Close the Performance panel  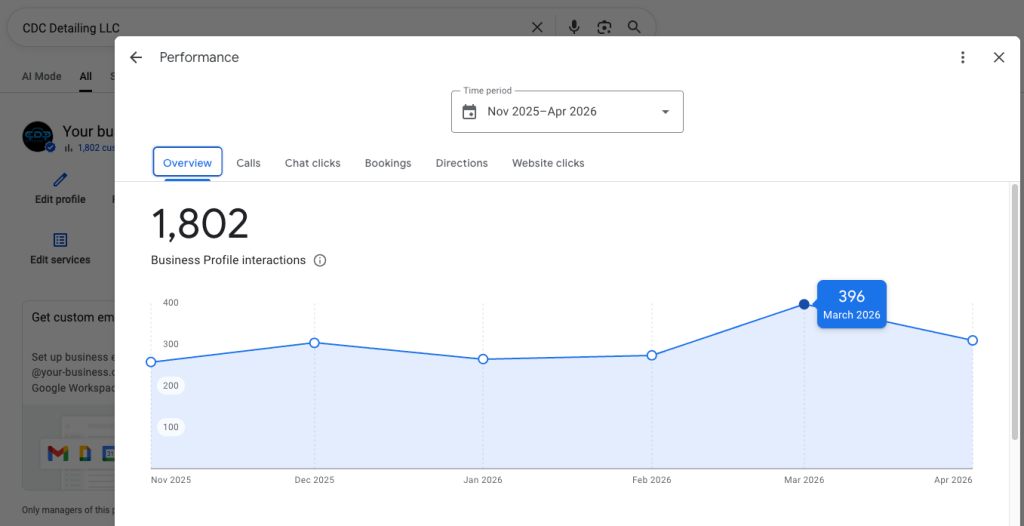[x=999, y=58]
